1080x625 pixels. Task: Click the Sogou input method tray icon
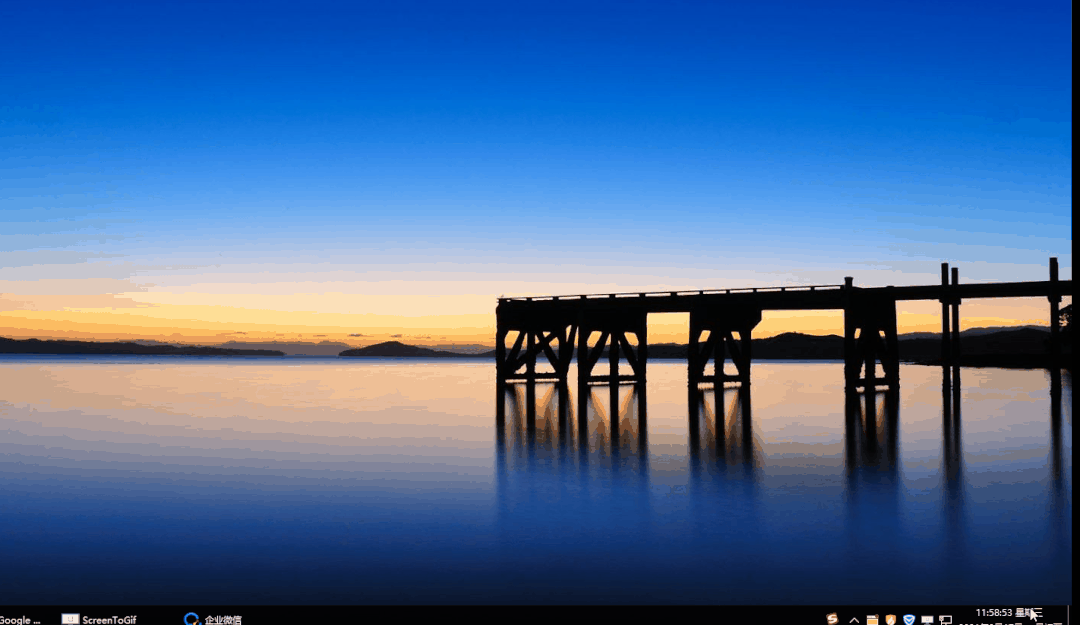[x=832, y=619]
